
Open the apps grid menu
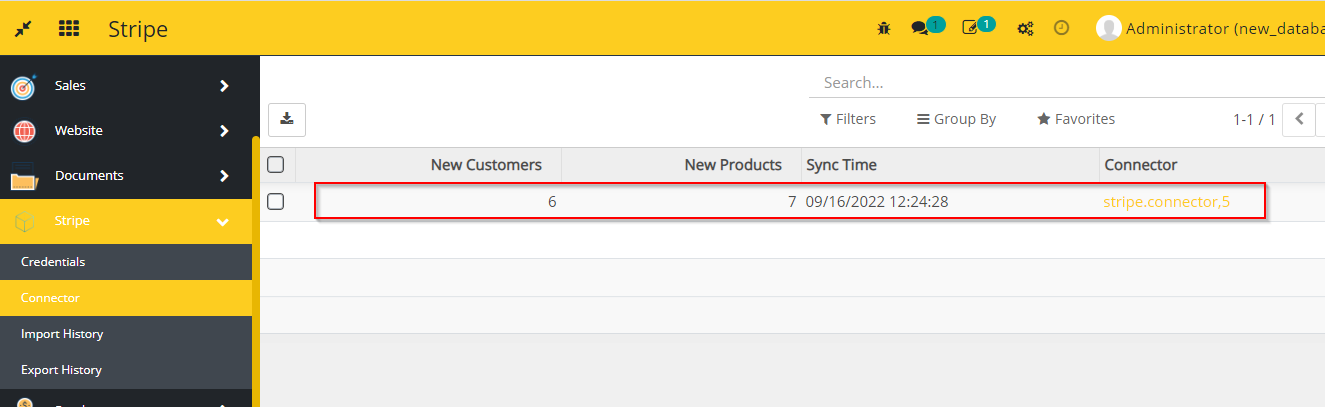[69, 29]
